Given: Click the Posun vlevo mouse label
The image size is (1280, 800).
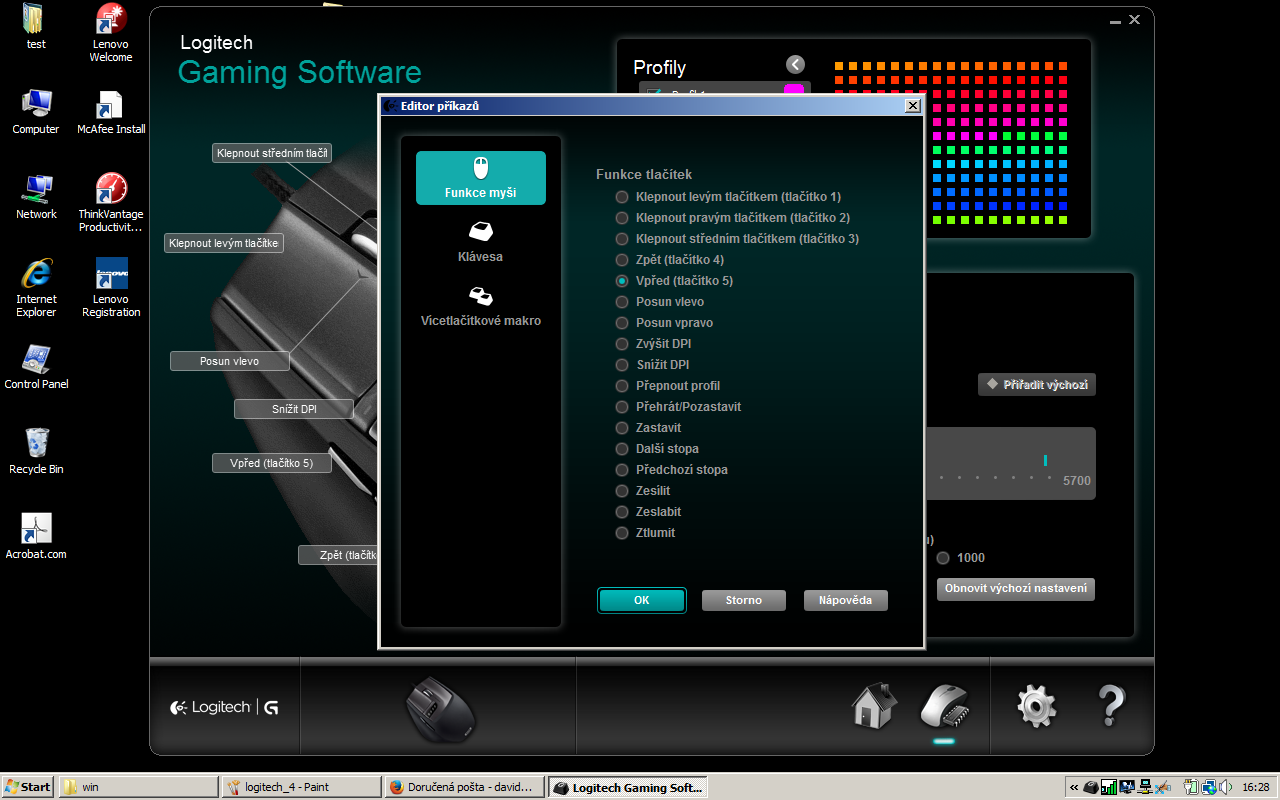Looking at the screenshot, I should [229, 361].
